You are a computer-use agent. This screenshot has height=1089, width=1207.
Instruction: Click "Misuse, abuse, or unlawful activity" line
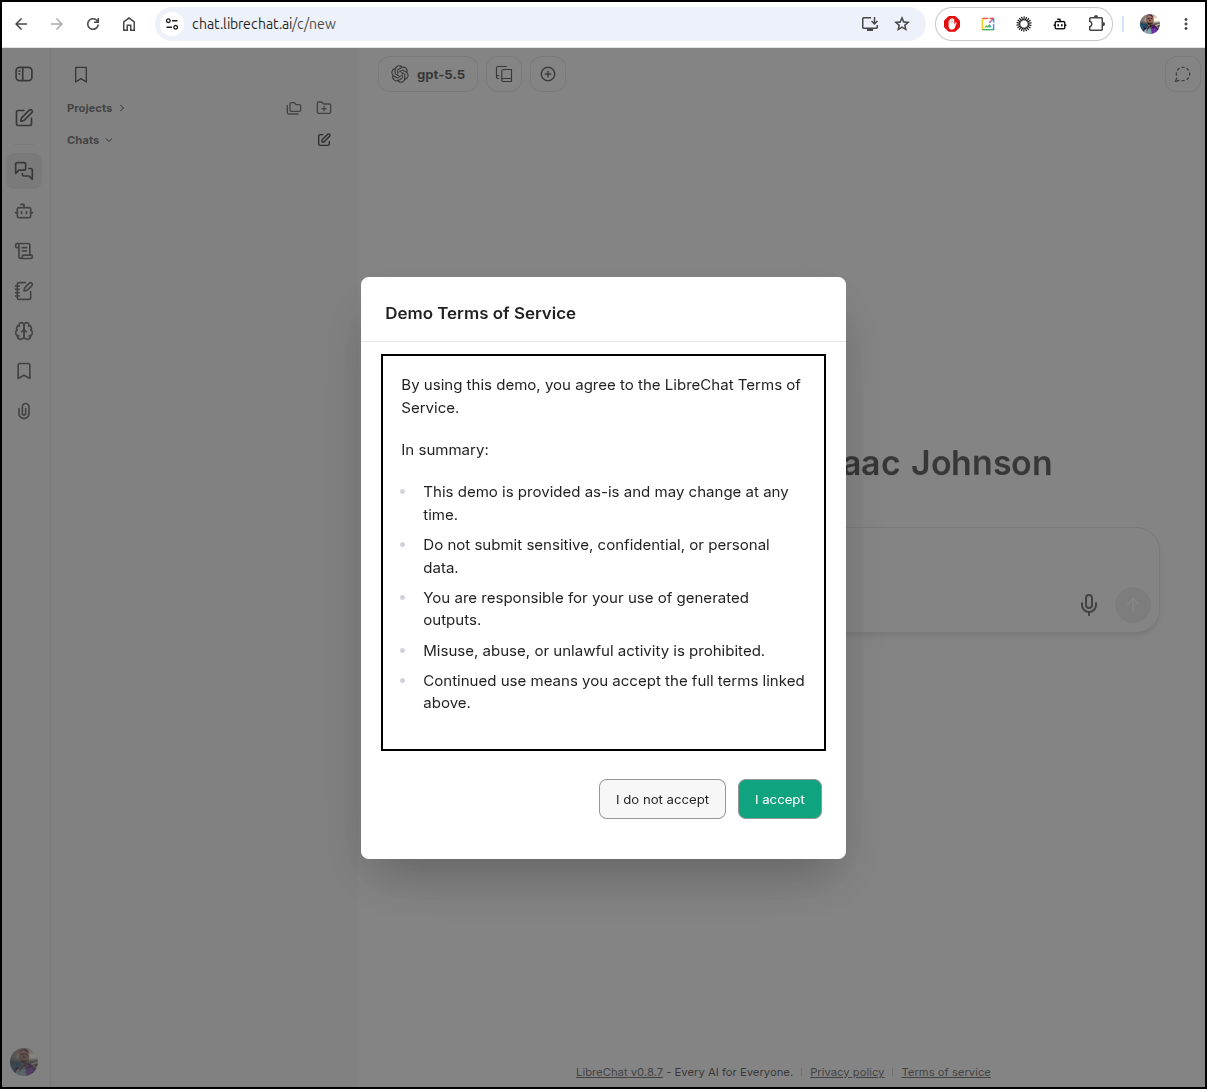pos(594,651)
